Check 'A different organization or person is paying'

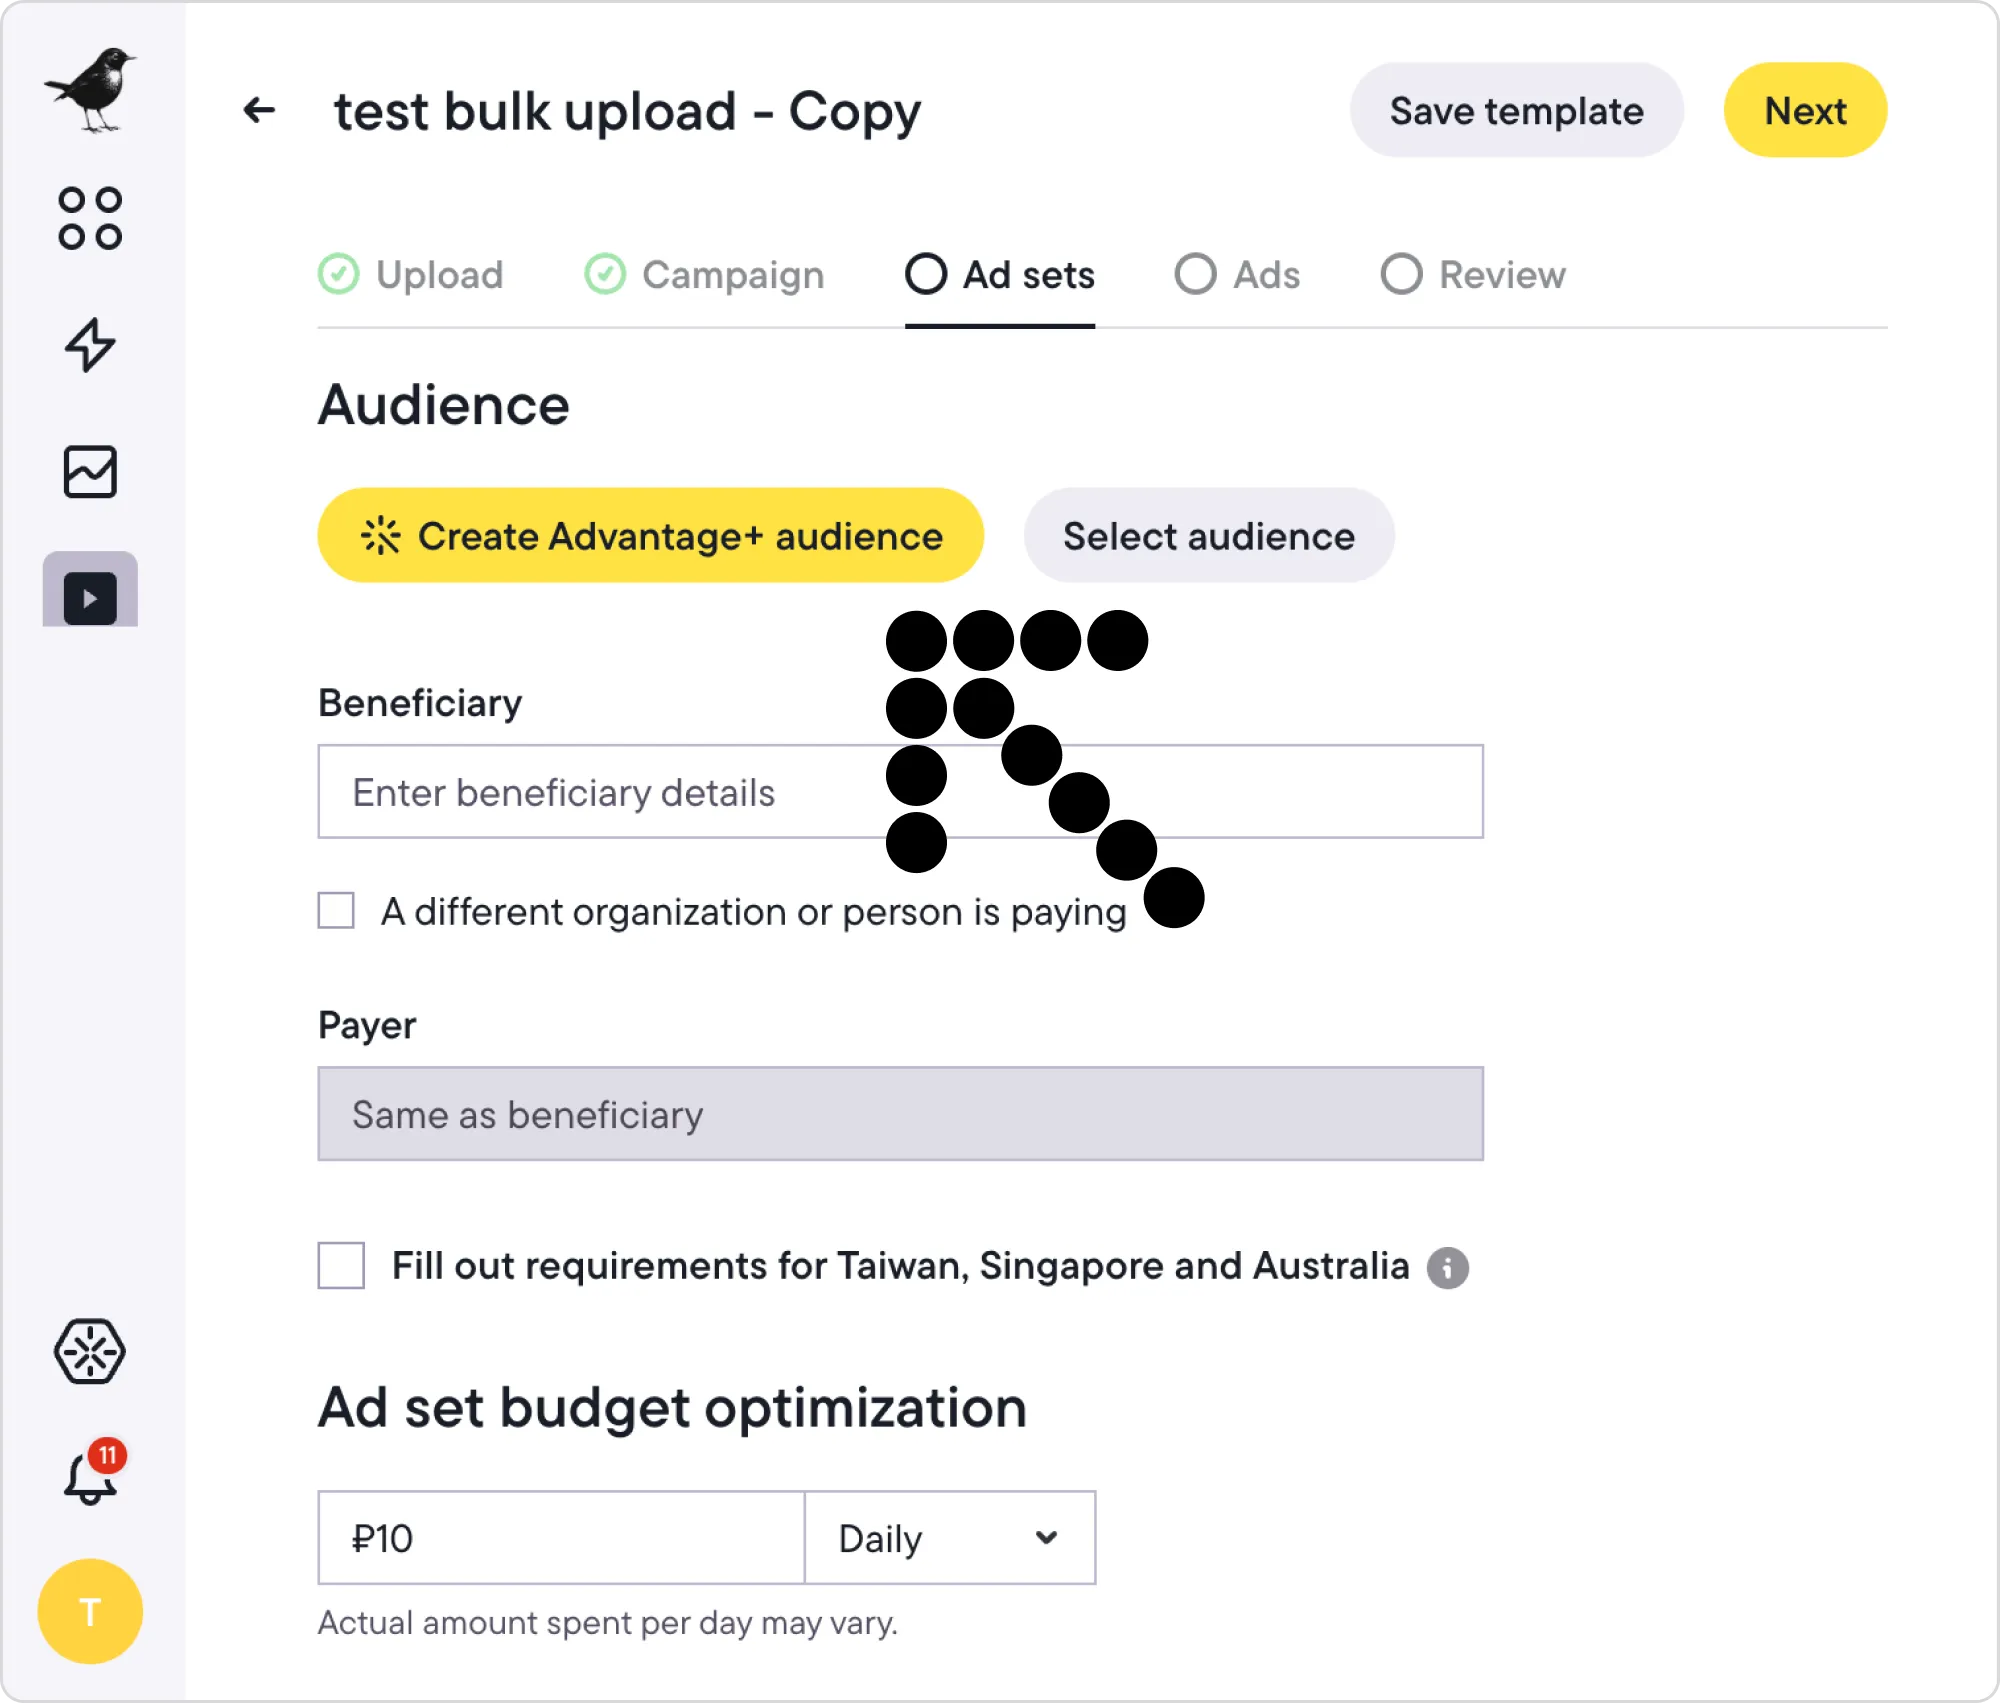point(336,911)
